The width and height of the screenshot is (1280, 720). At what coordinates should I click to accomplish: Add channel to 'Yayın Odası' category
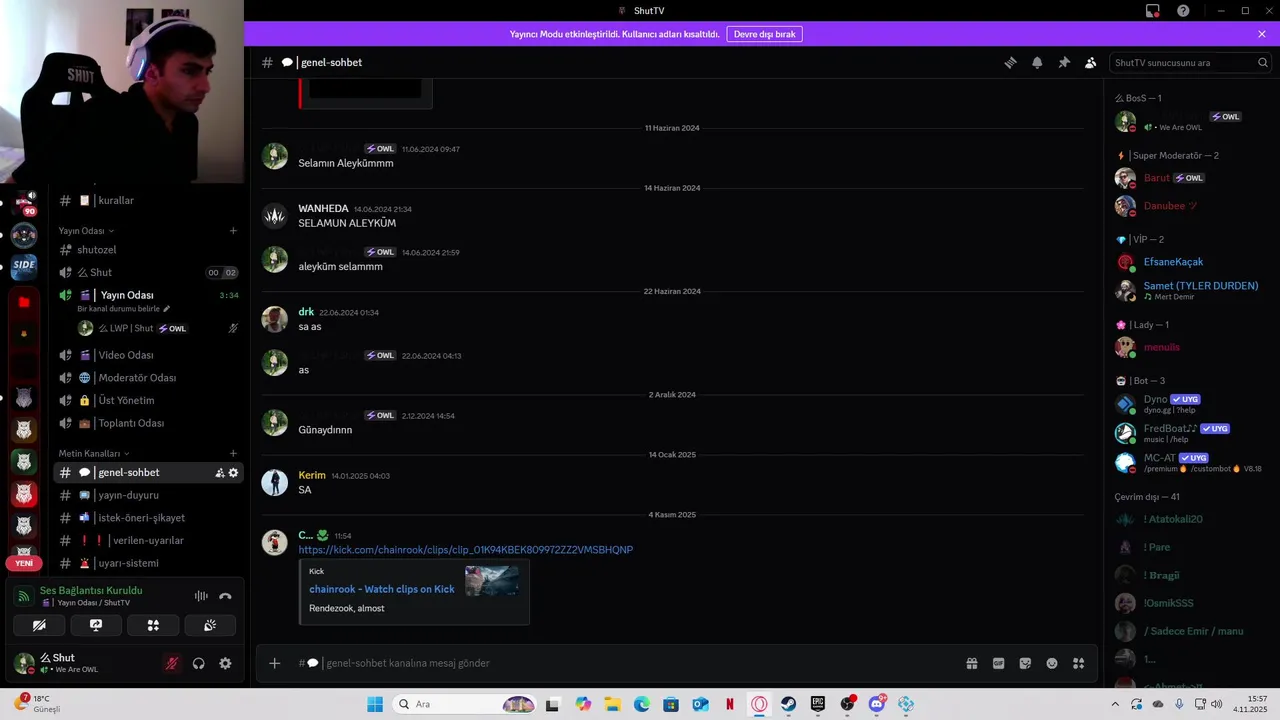point(233,231)
